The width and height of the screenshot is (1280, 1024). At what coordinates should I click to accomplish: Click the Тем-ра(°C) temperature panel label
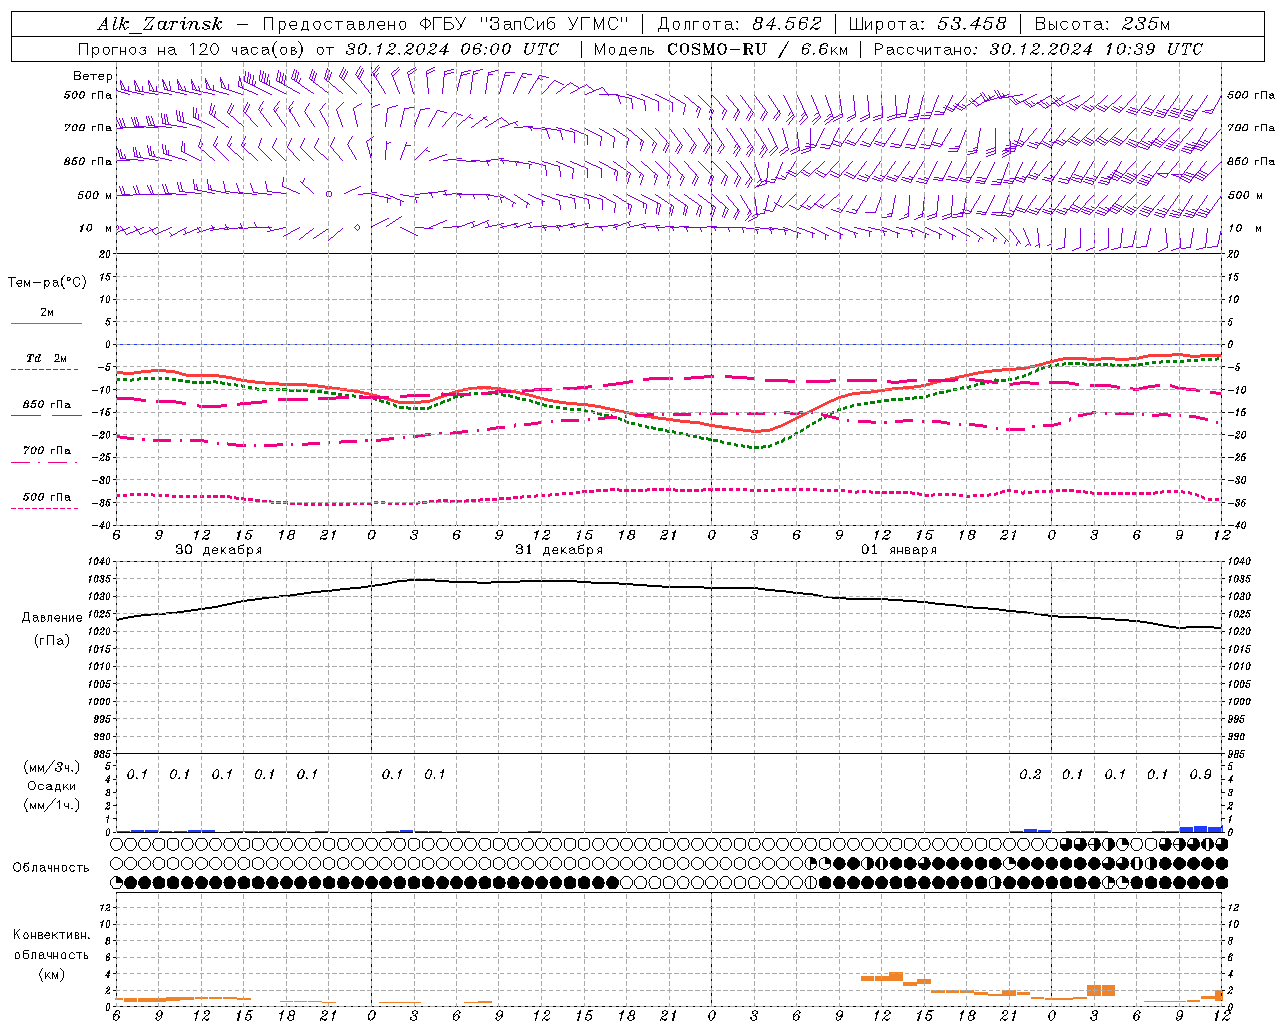(x=47, y=283)
